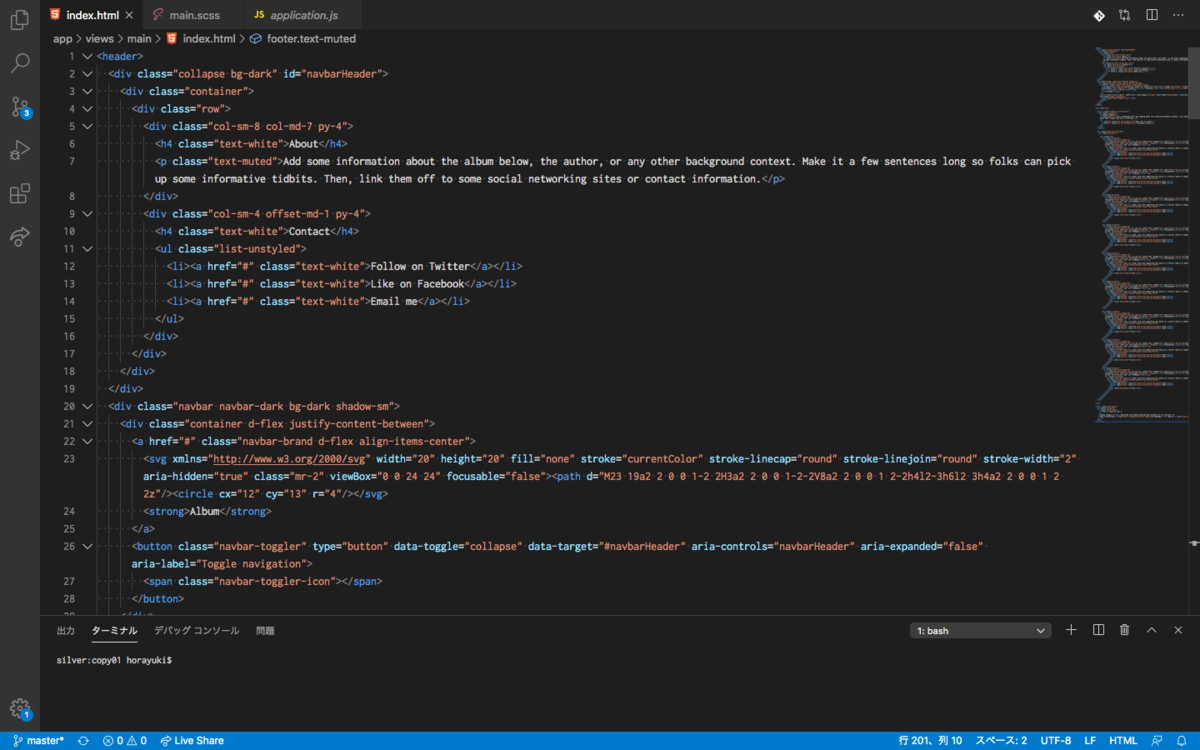
Task: Close the terminal panel
Action: pyautogui.click(x=1178, y=630)
